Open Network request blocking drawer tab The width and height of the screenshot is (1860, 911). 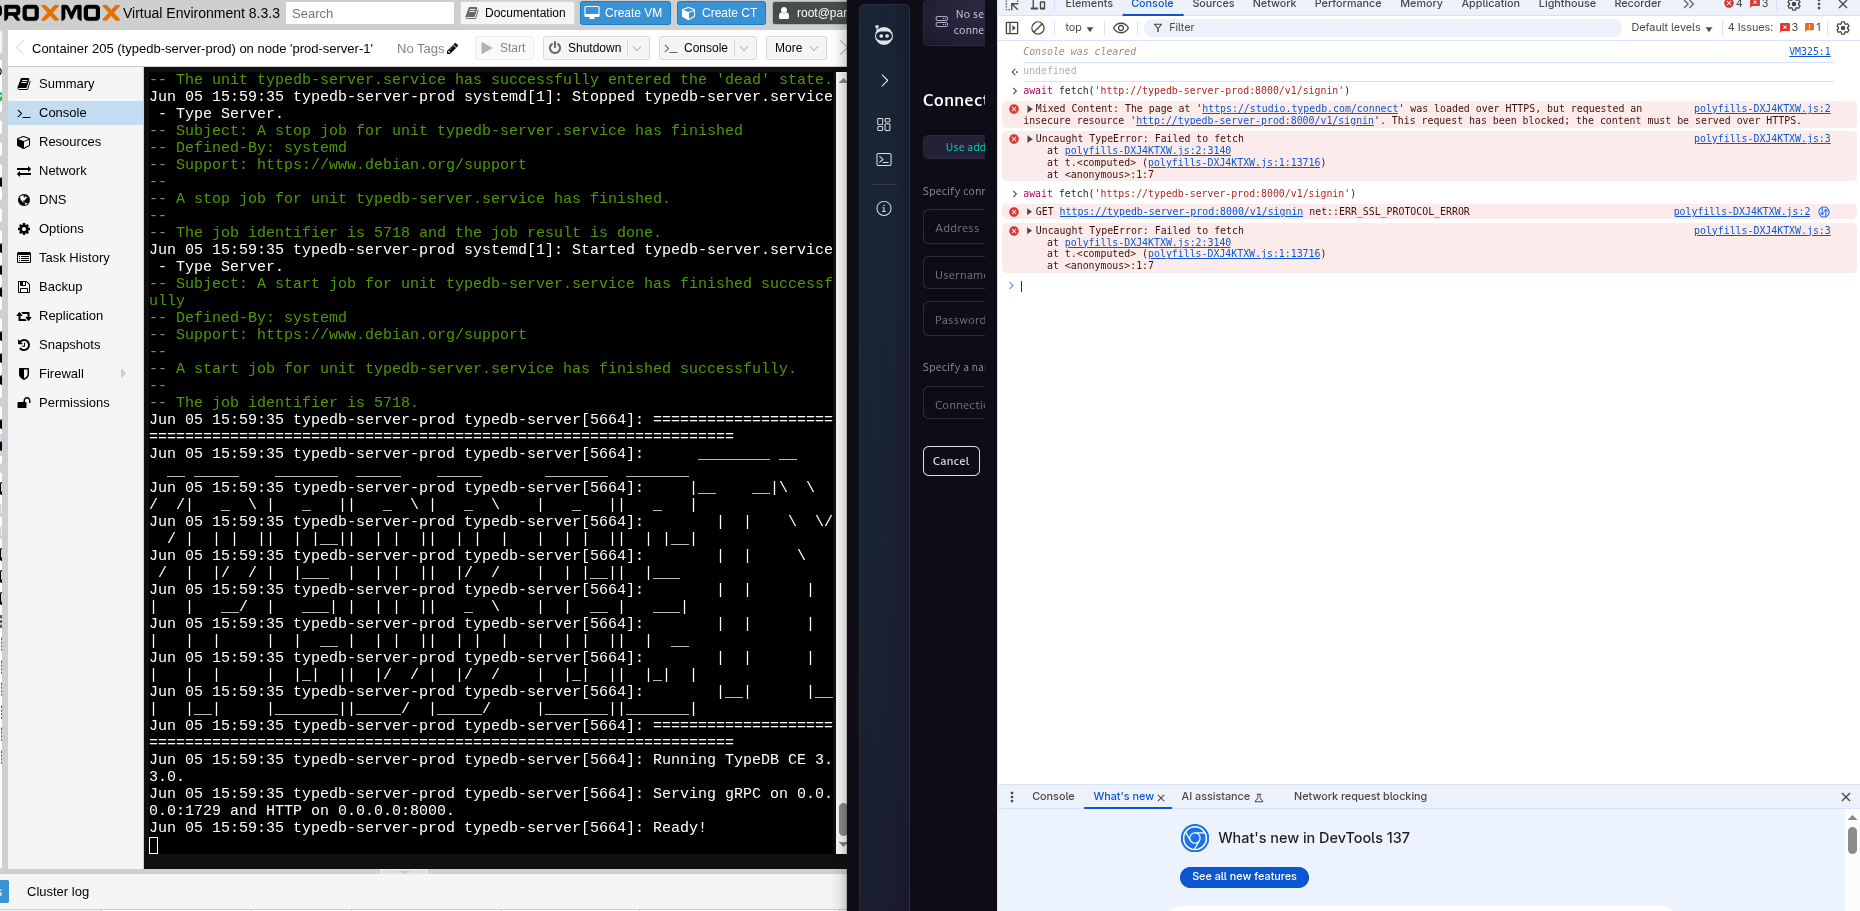tap(1360, 797)
